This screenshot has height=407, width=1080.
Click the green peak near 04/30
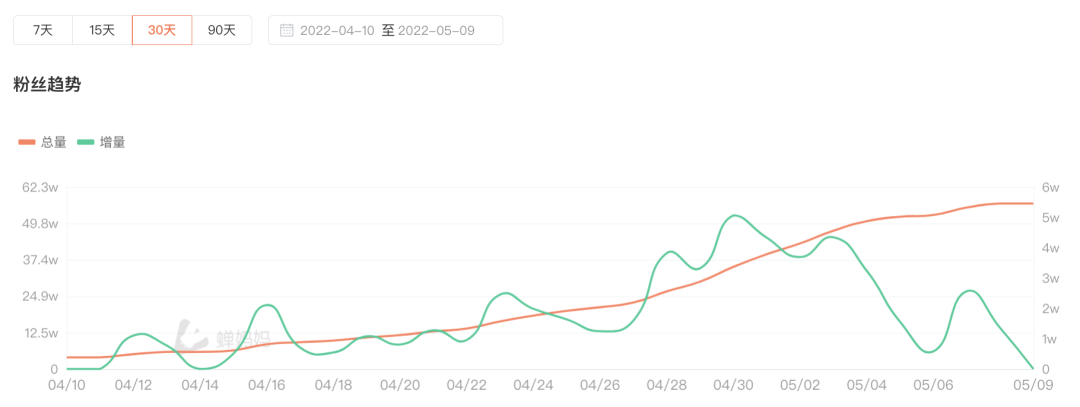tap(735, 215)
